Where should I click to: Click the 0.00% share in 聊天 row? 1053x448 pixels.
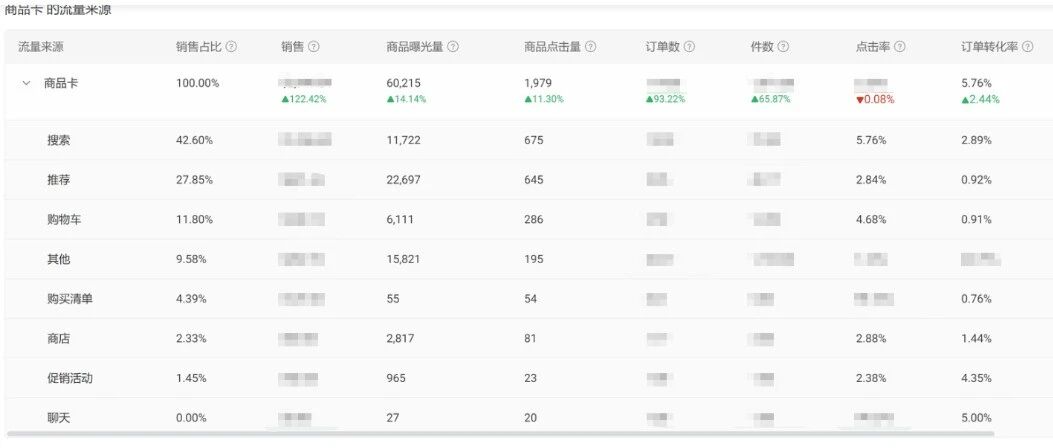coord(192,418)
